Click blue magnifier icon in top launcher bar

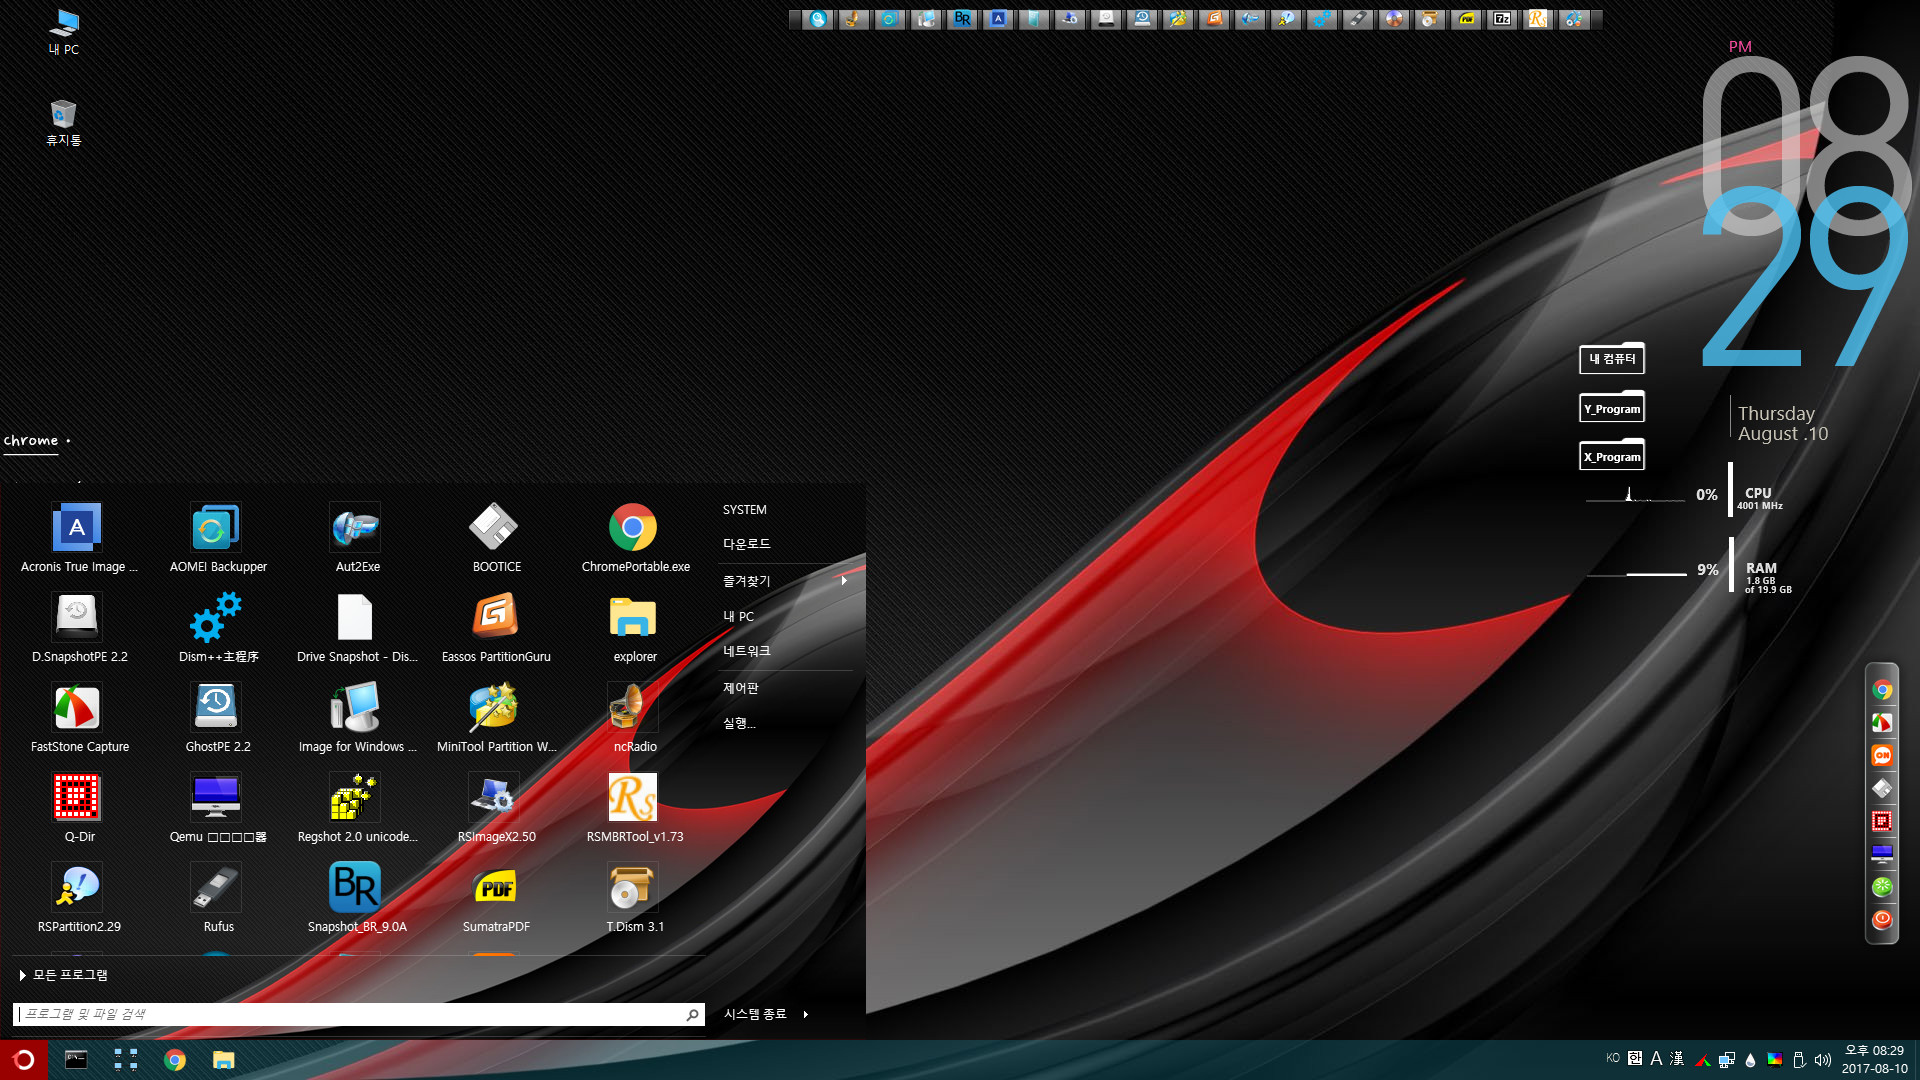(818, 19)
